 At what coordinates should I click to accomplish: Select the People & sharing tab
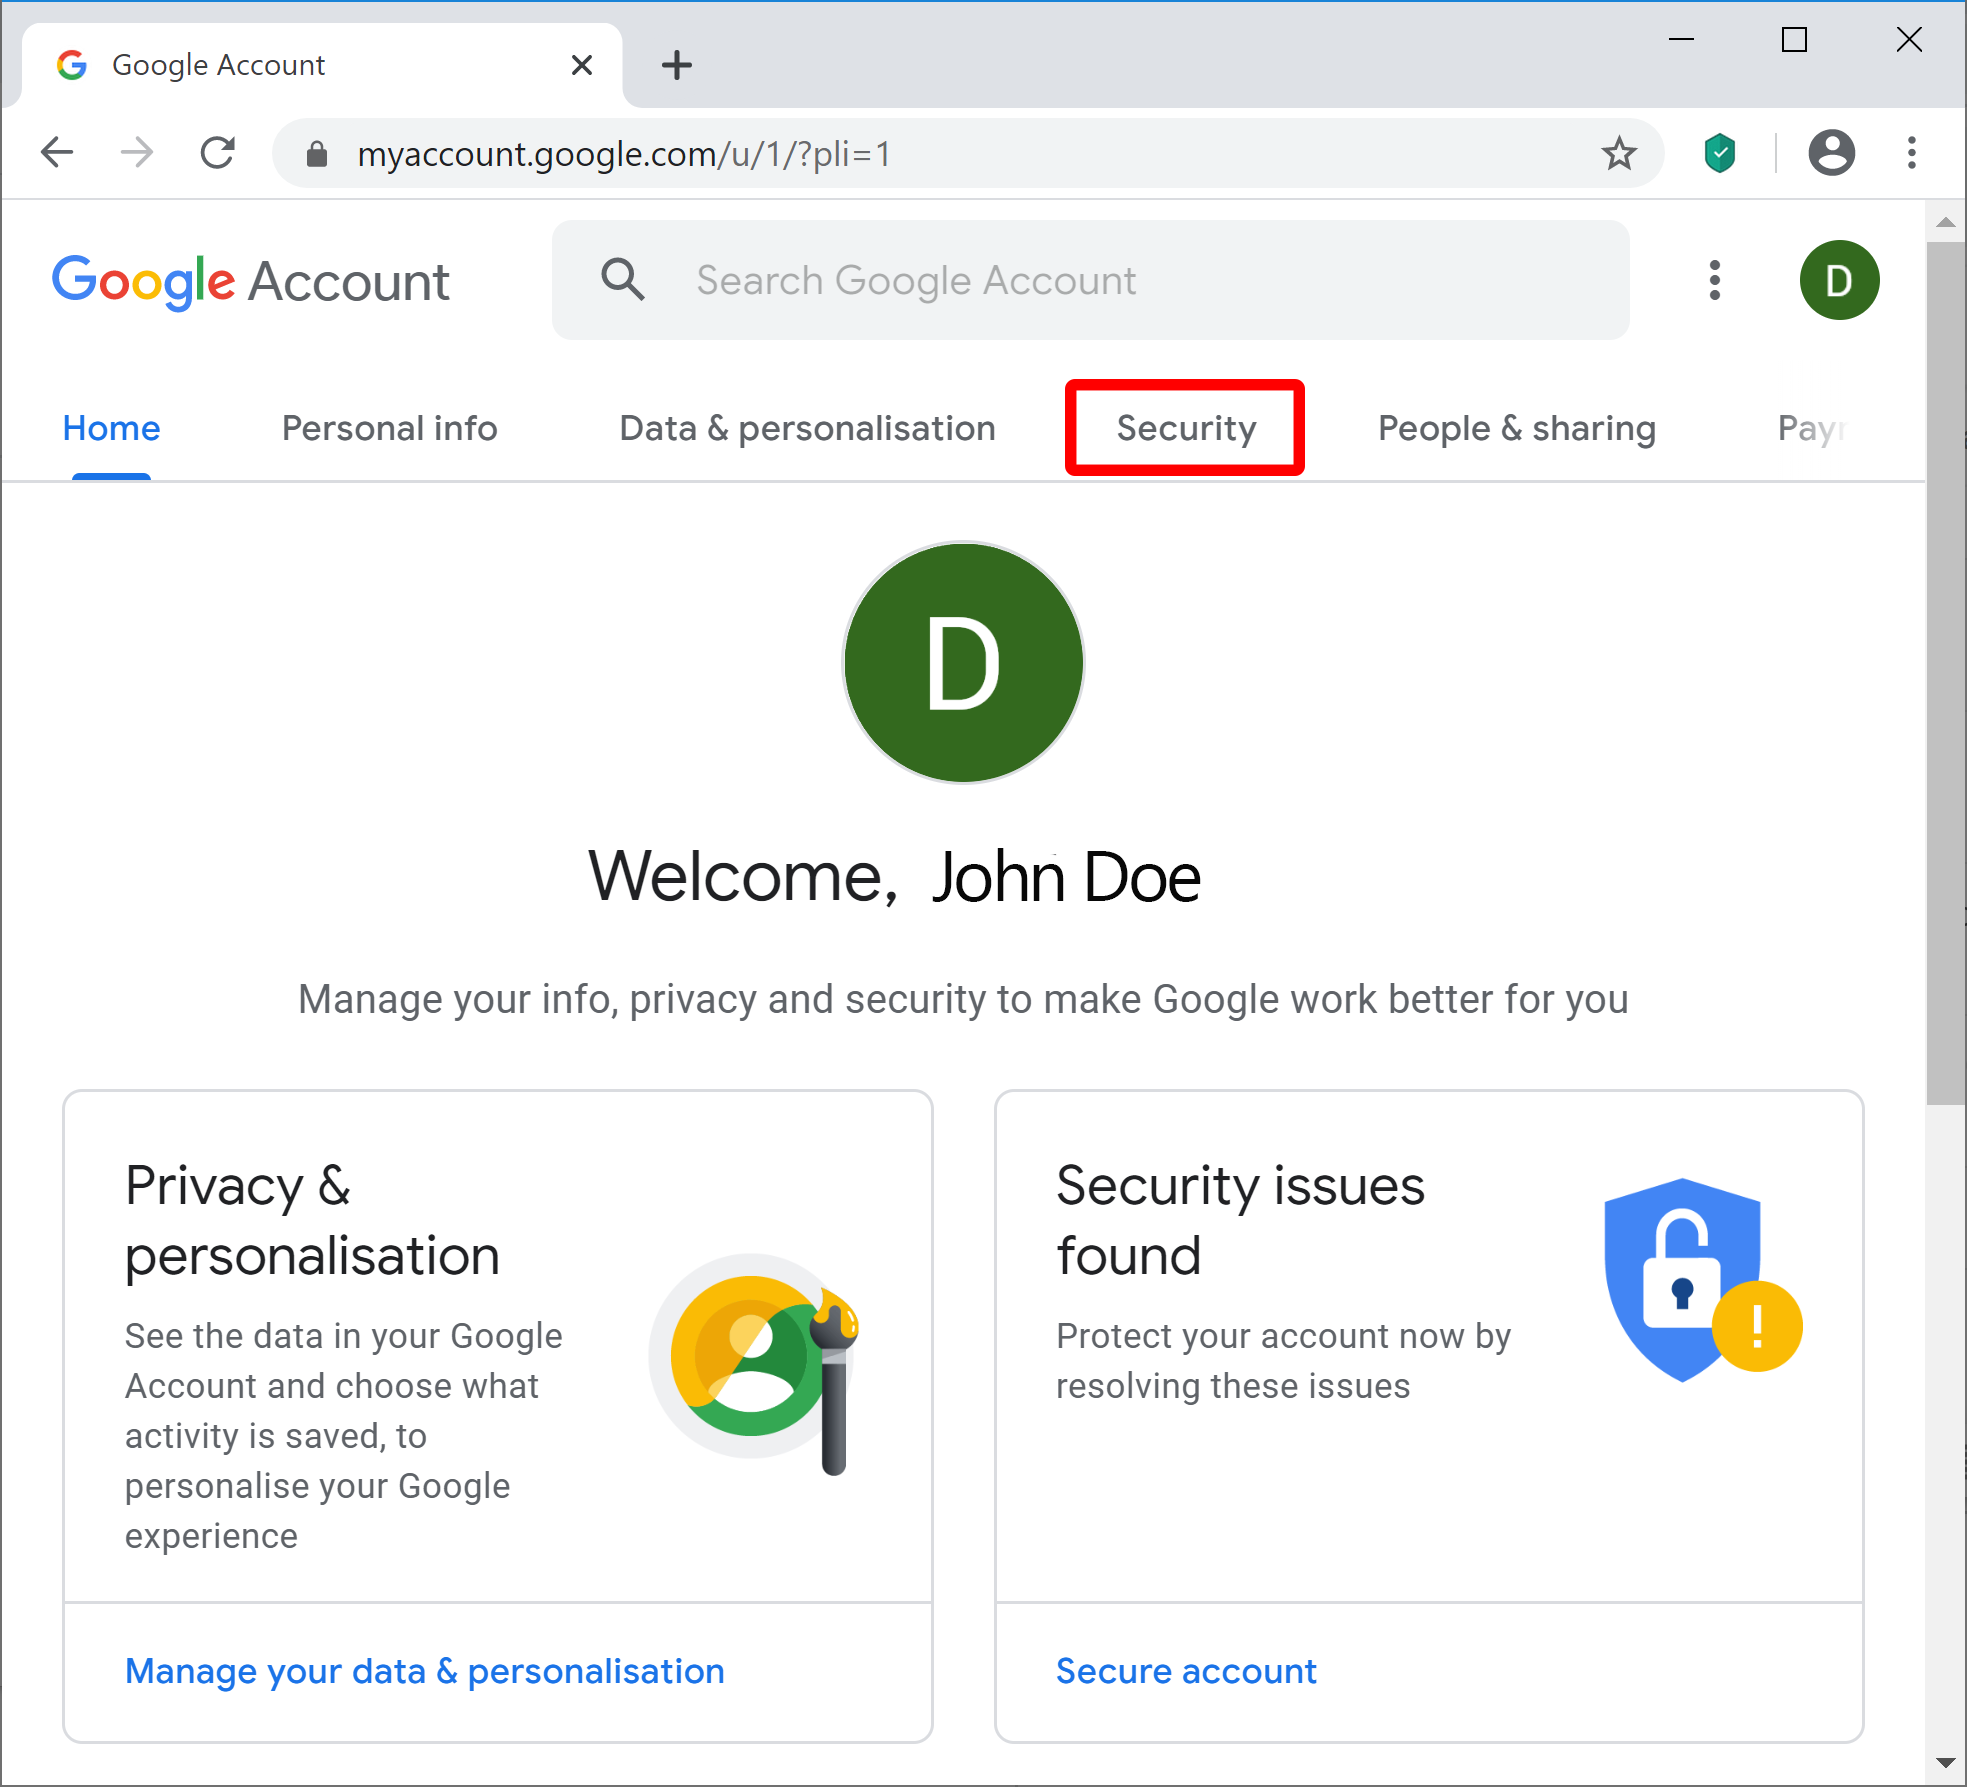click(1516, 428)
